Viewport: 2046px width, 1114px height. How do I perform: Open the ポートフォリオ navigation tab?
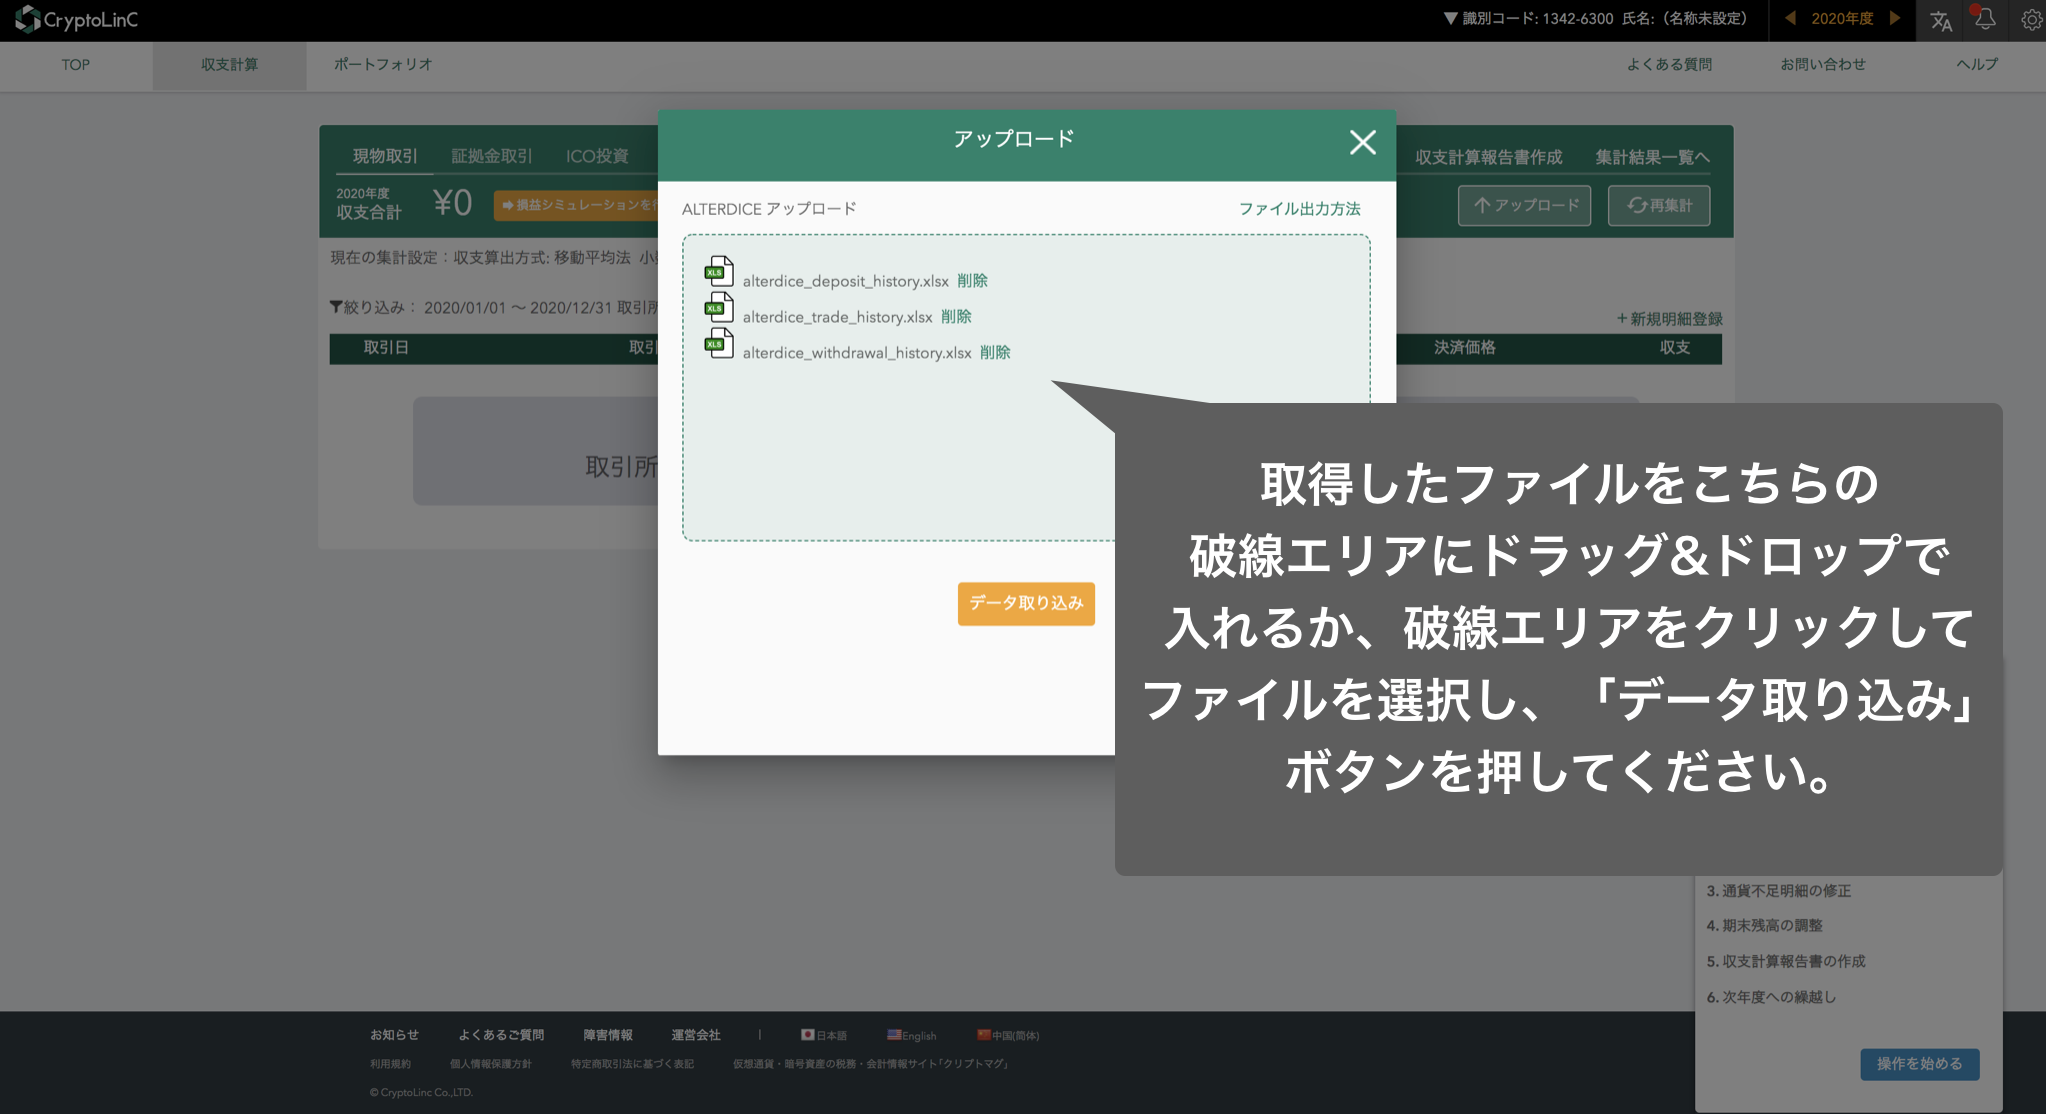click(383, 65)
